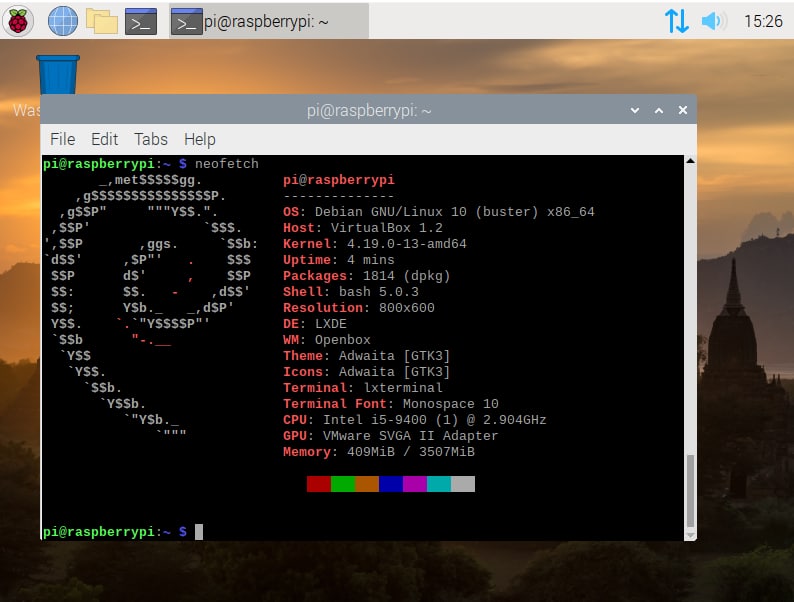Open the Tabs menu in terminal
The width and height of the screenshot is (794, 602).
pos(151,139)
